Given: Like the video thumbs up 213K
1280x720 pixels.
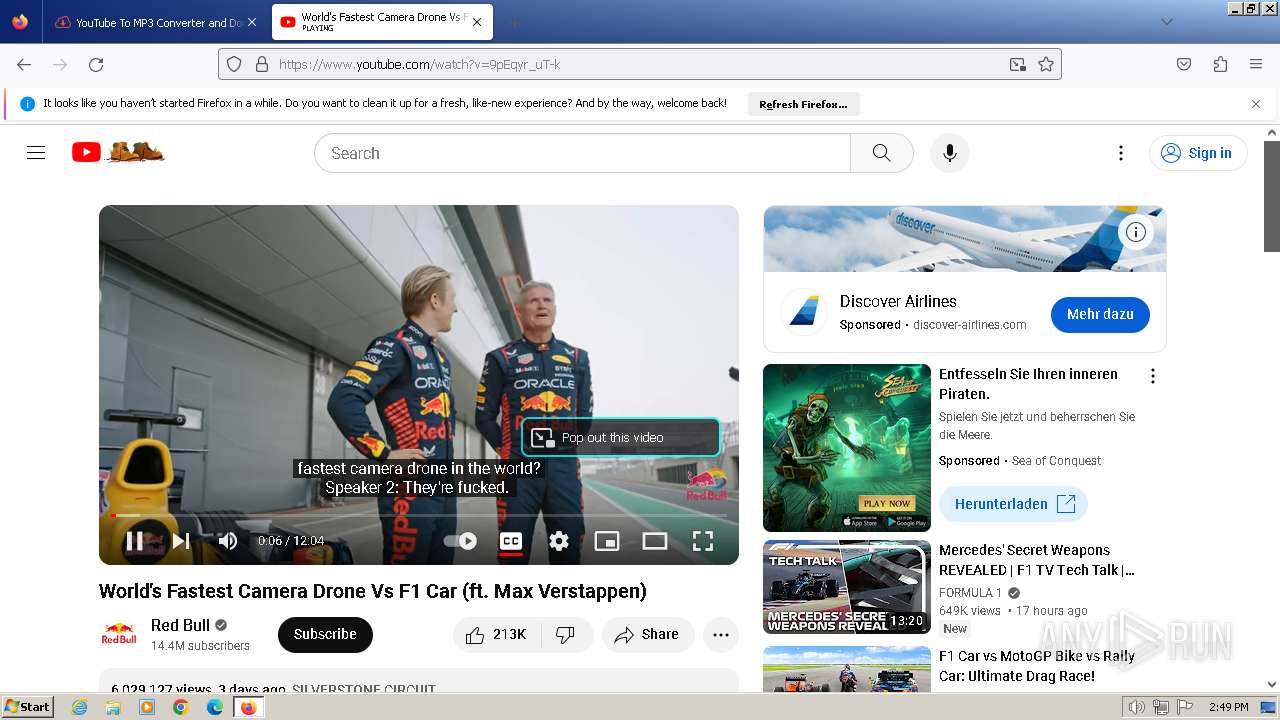Looking at the screenshot, I should [498, 635].
